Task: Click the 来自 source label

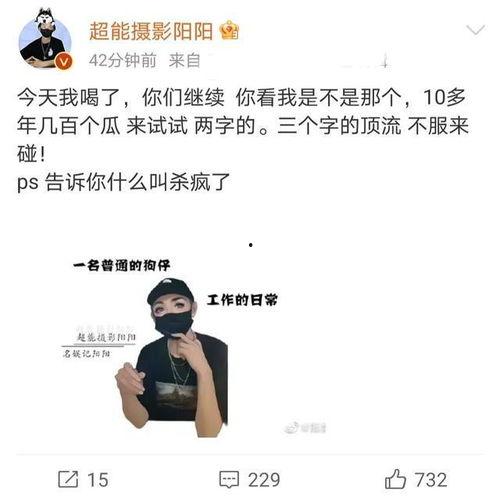Action: [x=184, y=61]
